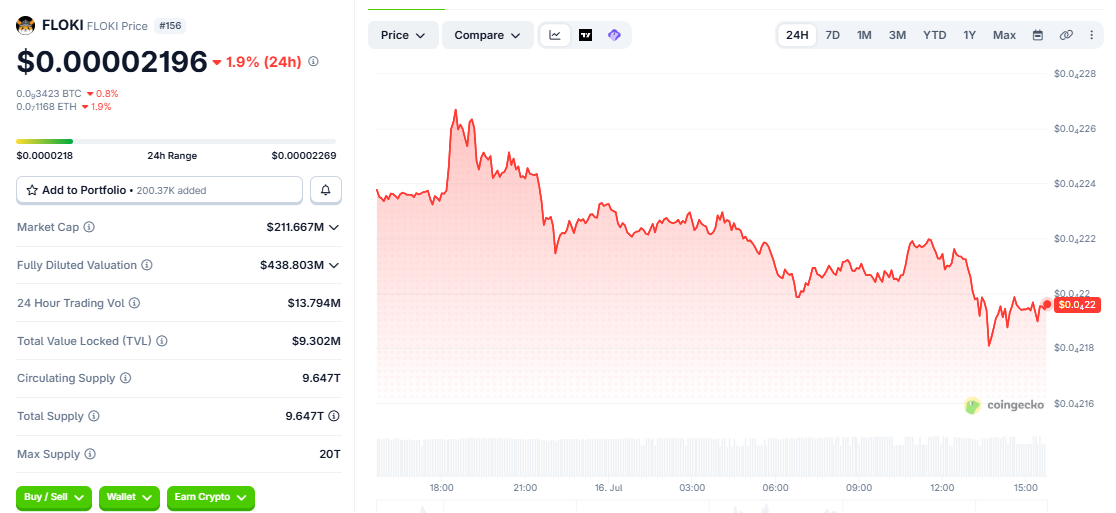The width and height of the screenshot is (1116, 513).
Task: Open info icon beside 9.647T total supply value
Action: click(x=334, y=416)
